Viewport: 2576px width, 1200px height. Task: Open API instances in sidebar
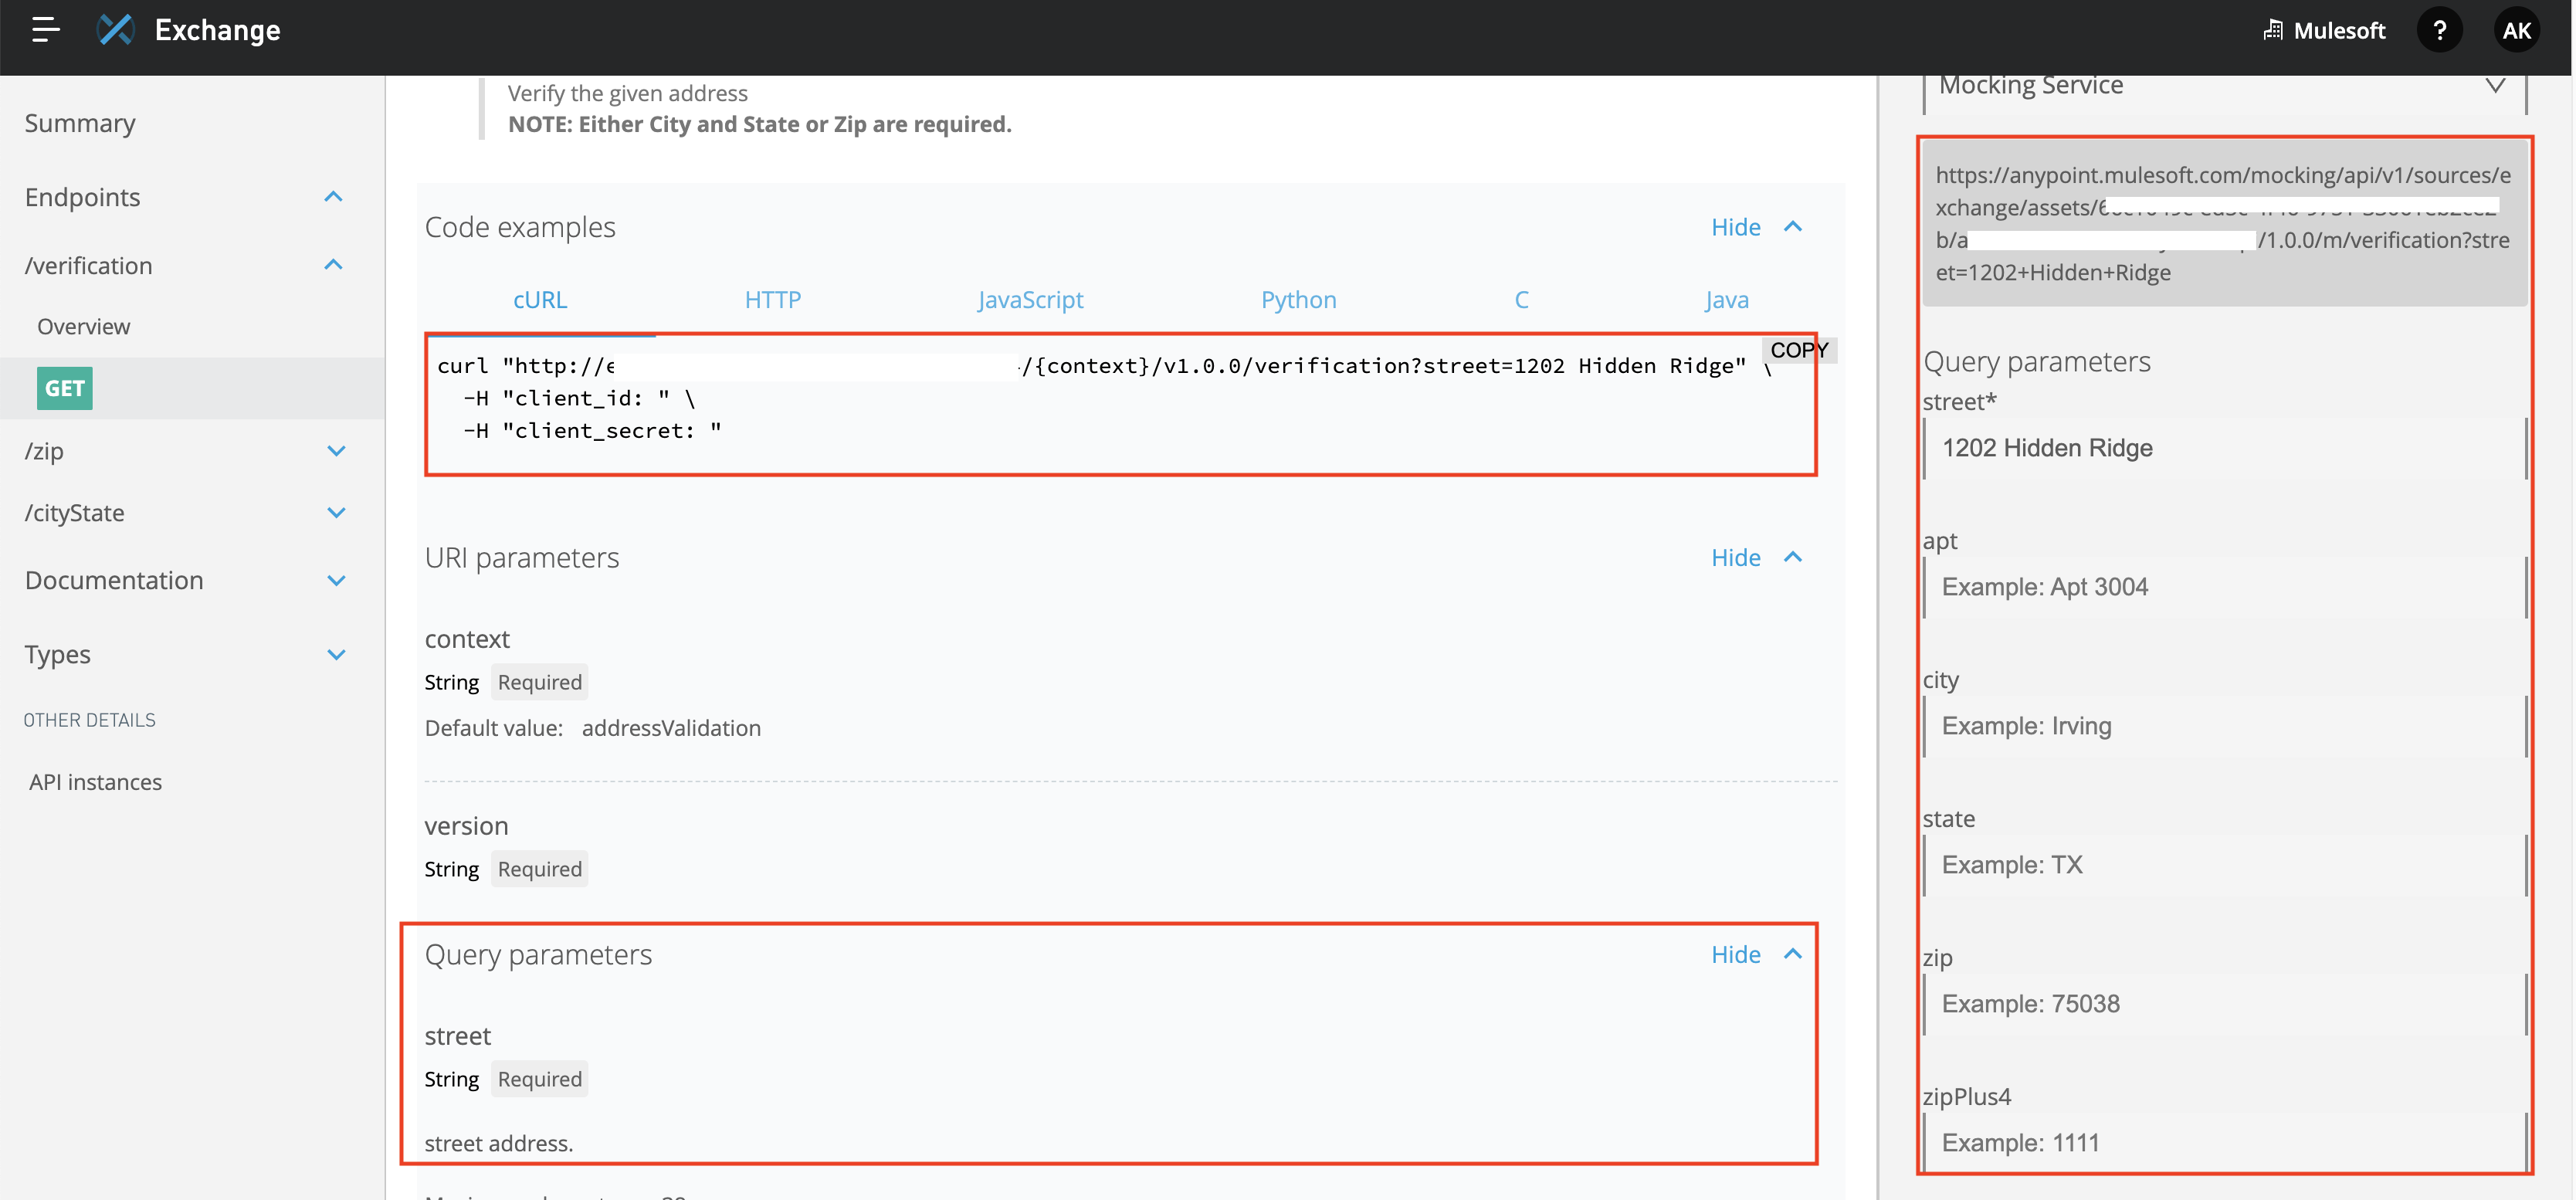(95, 782)
